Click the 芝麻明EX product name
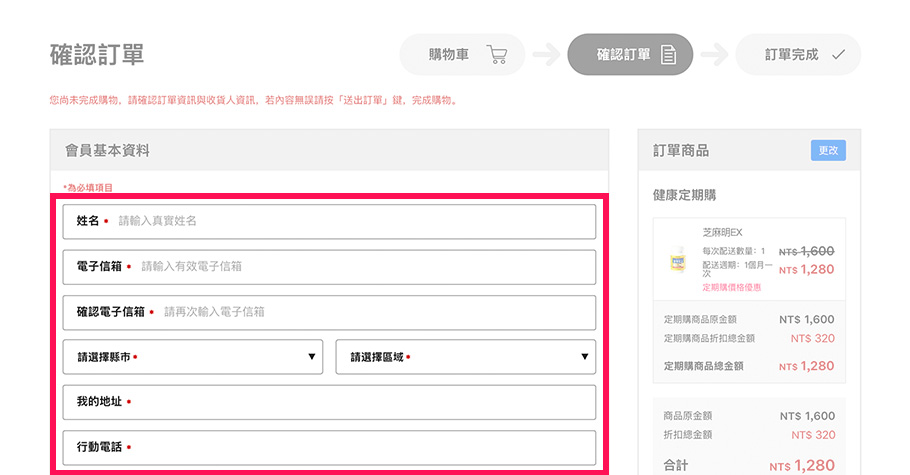This screenshot has height=475, width=910. pos(722,232)
